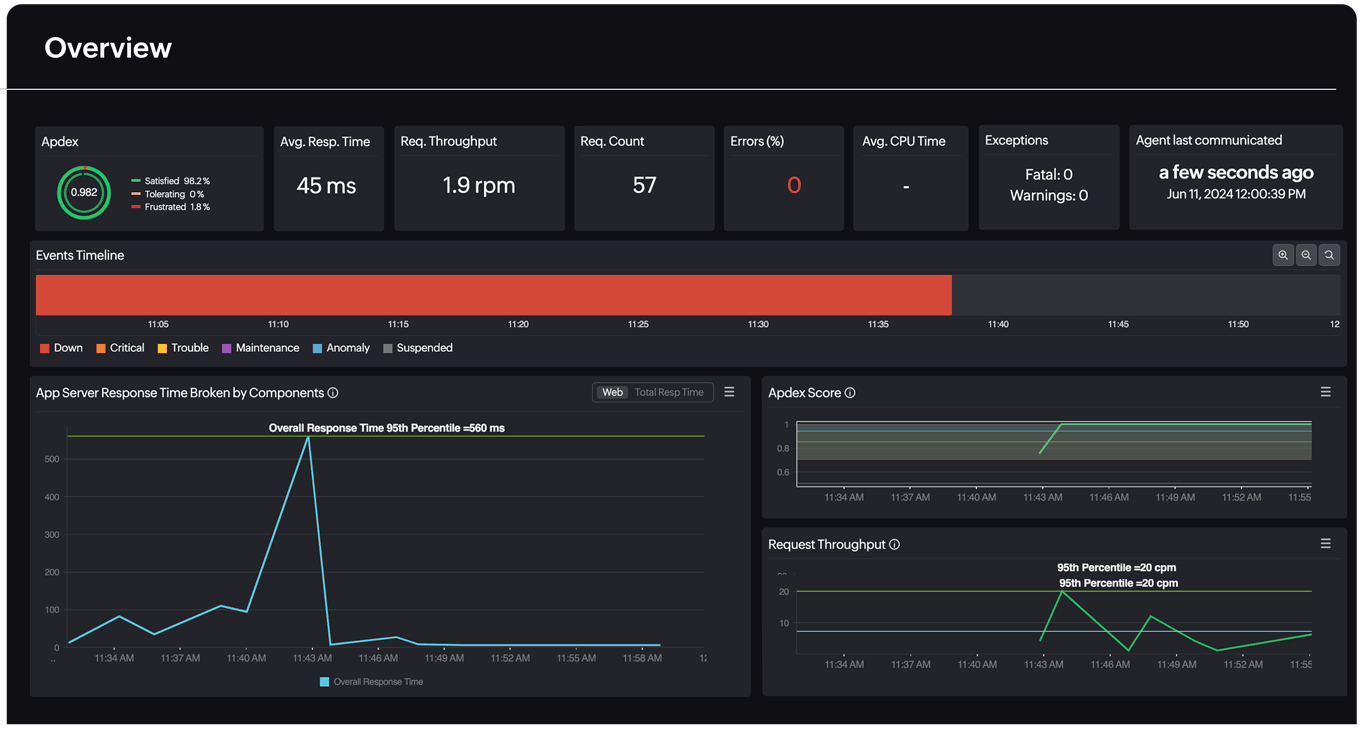Reset the Events Timeline zoom

click(1329, 255)
